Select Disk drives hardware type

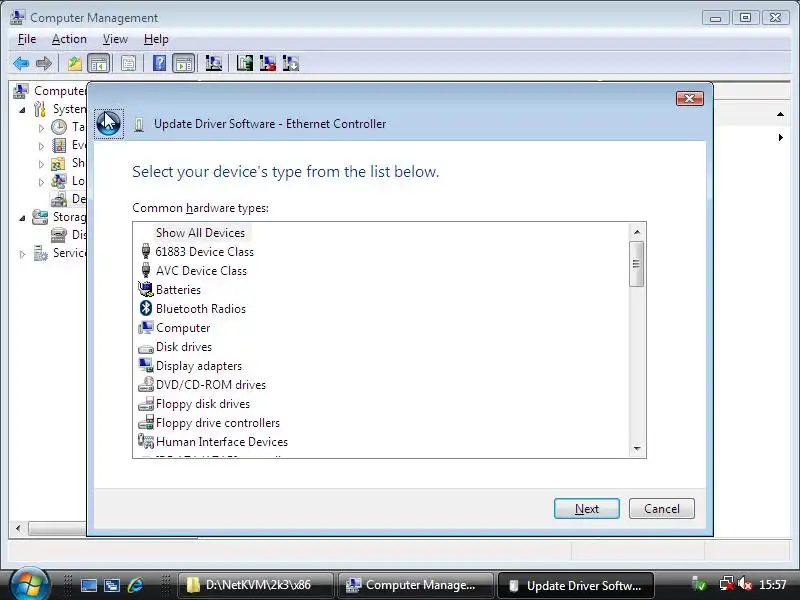184,346
